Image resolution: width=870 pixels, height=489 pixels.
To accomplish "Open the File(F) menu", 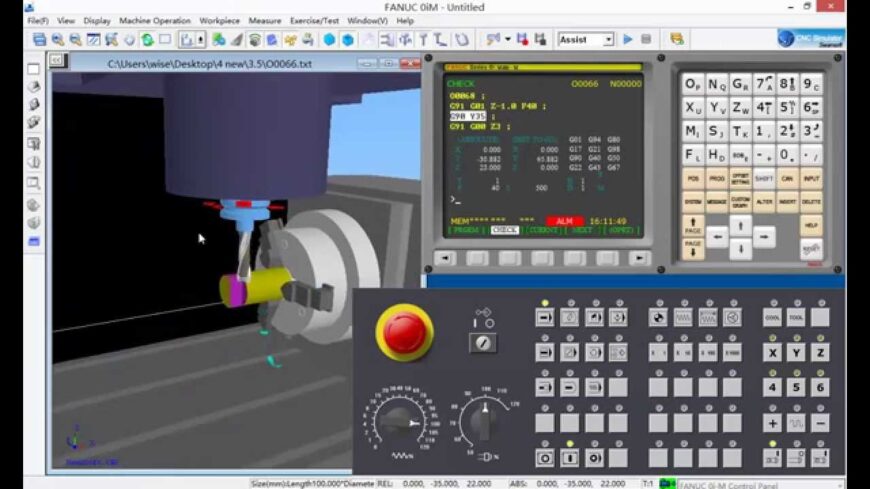I will (x=38, y=21).
